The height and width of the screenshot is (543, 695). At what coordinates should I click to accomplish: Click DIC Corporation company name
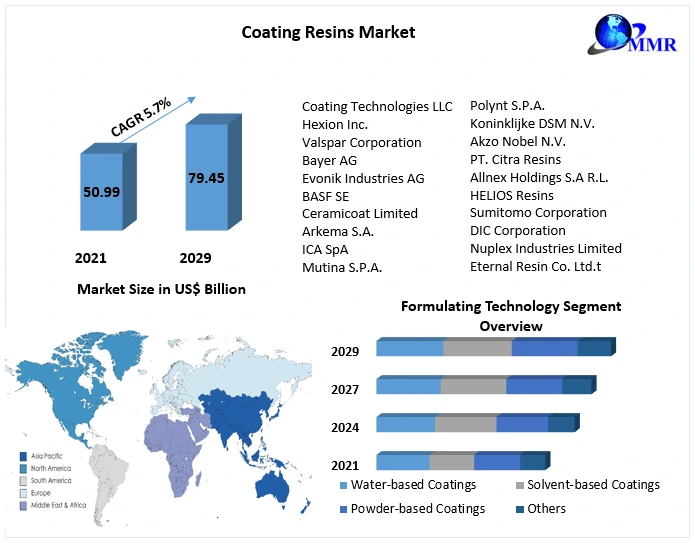point(518,230)
